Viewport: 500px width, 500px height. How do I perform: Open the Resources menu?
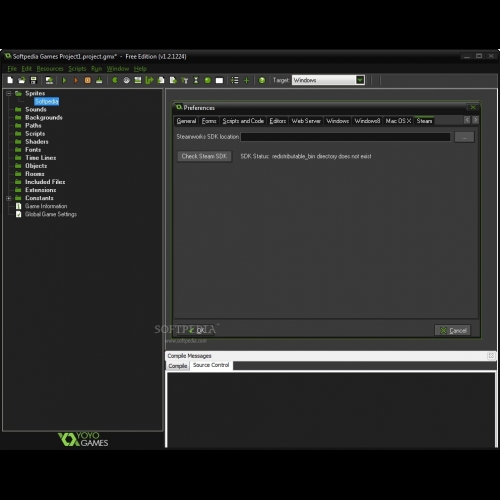[x=50, y=69]
